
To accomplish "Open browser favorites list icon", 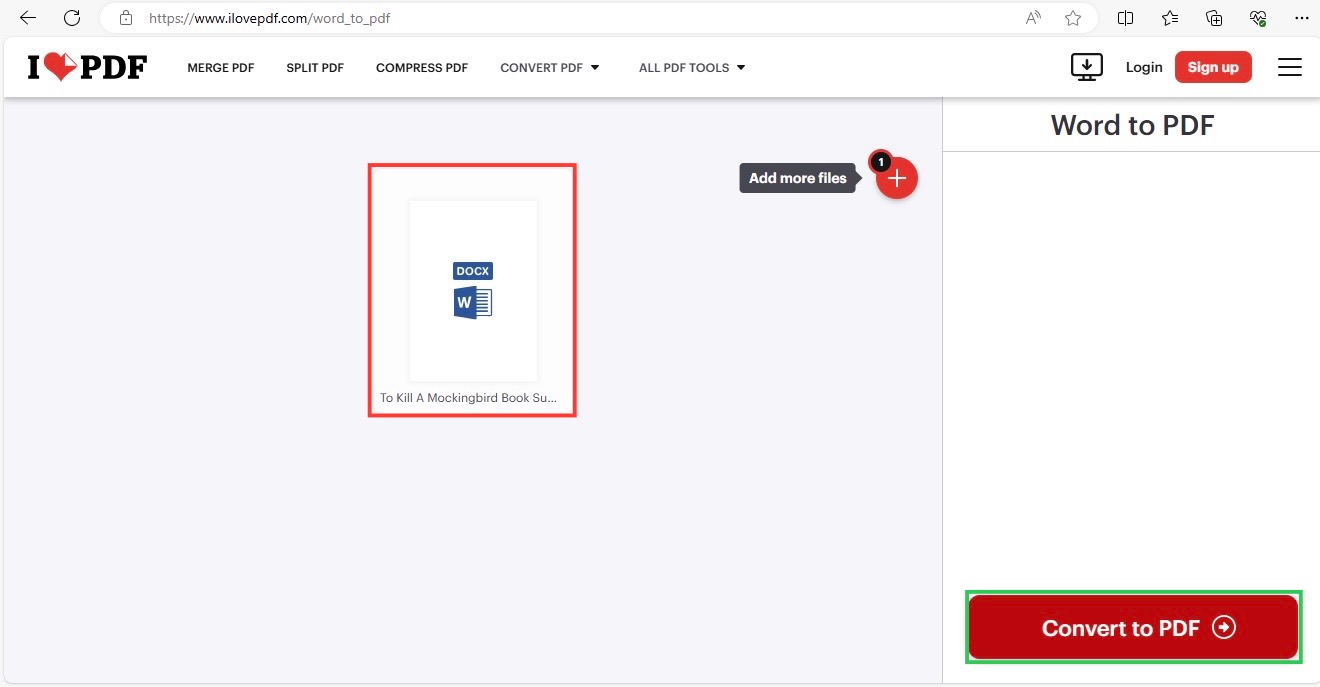I will click(1170, 18).
